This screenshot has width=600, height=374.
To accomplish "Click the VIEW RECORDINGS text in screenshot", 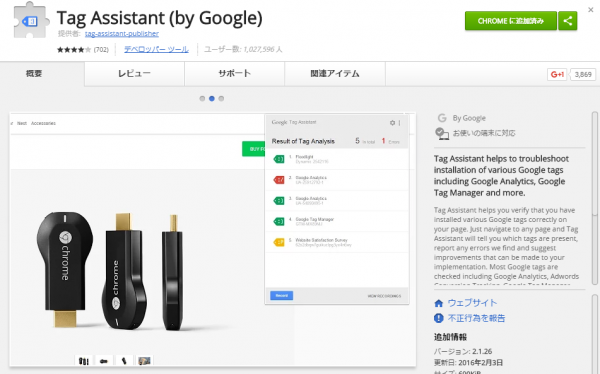I will tap(384, 296).
